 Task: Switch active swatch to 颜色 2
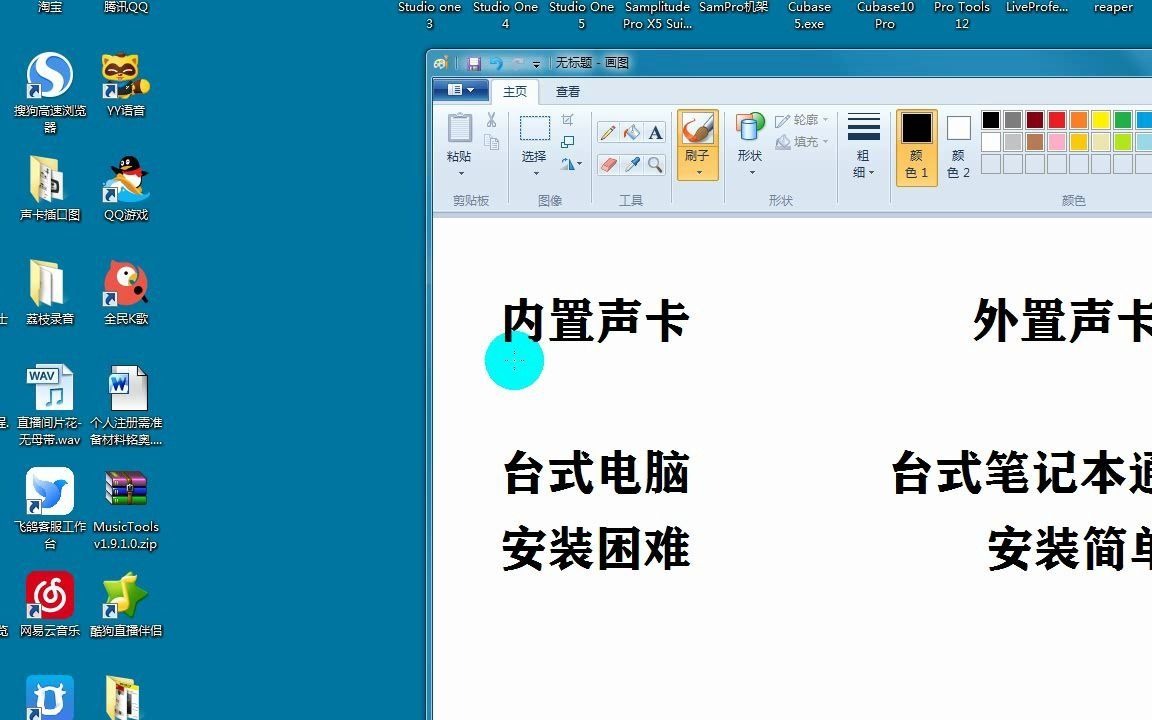(957, 148)
